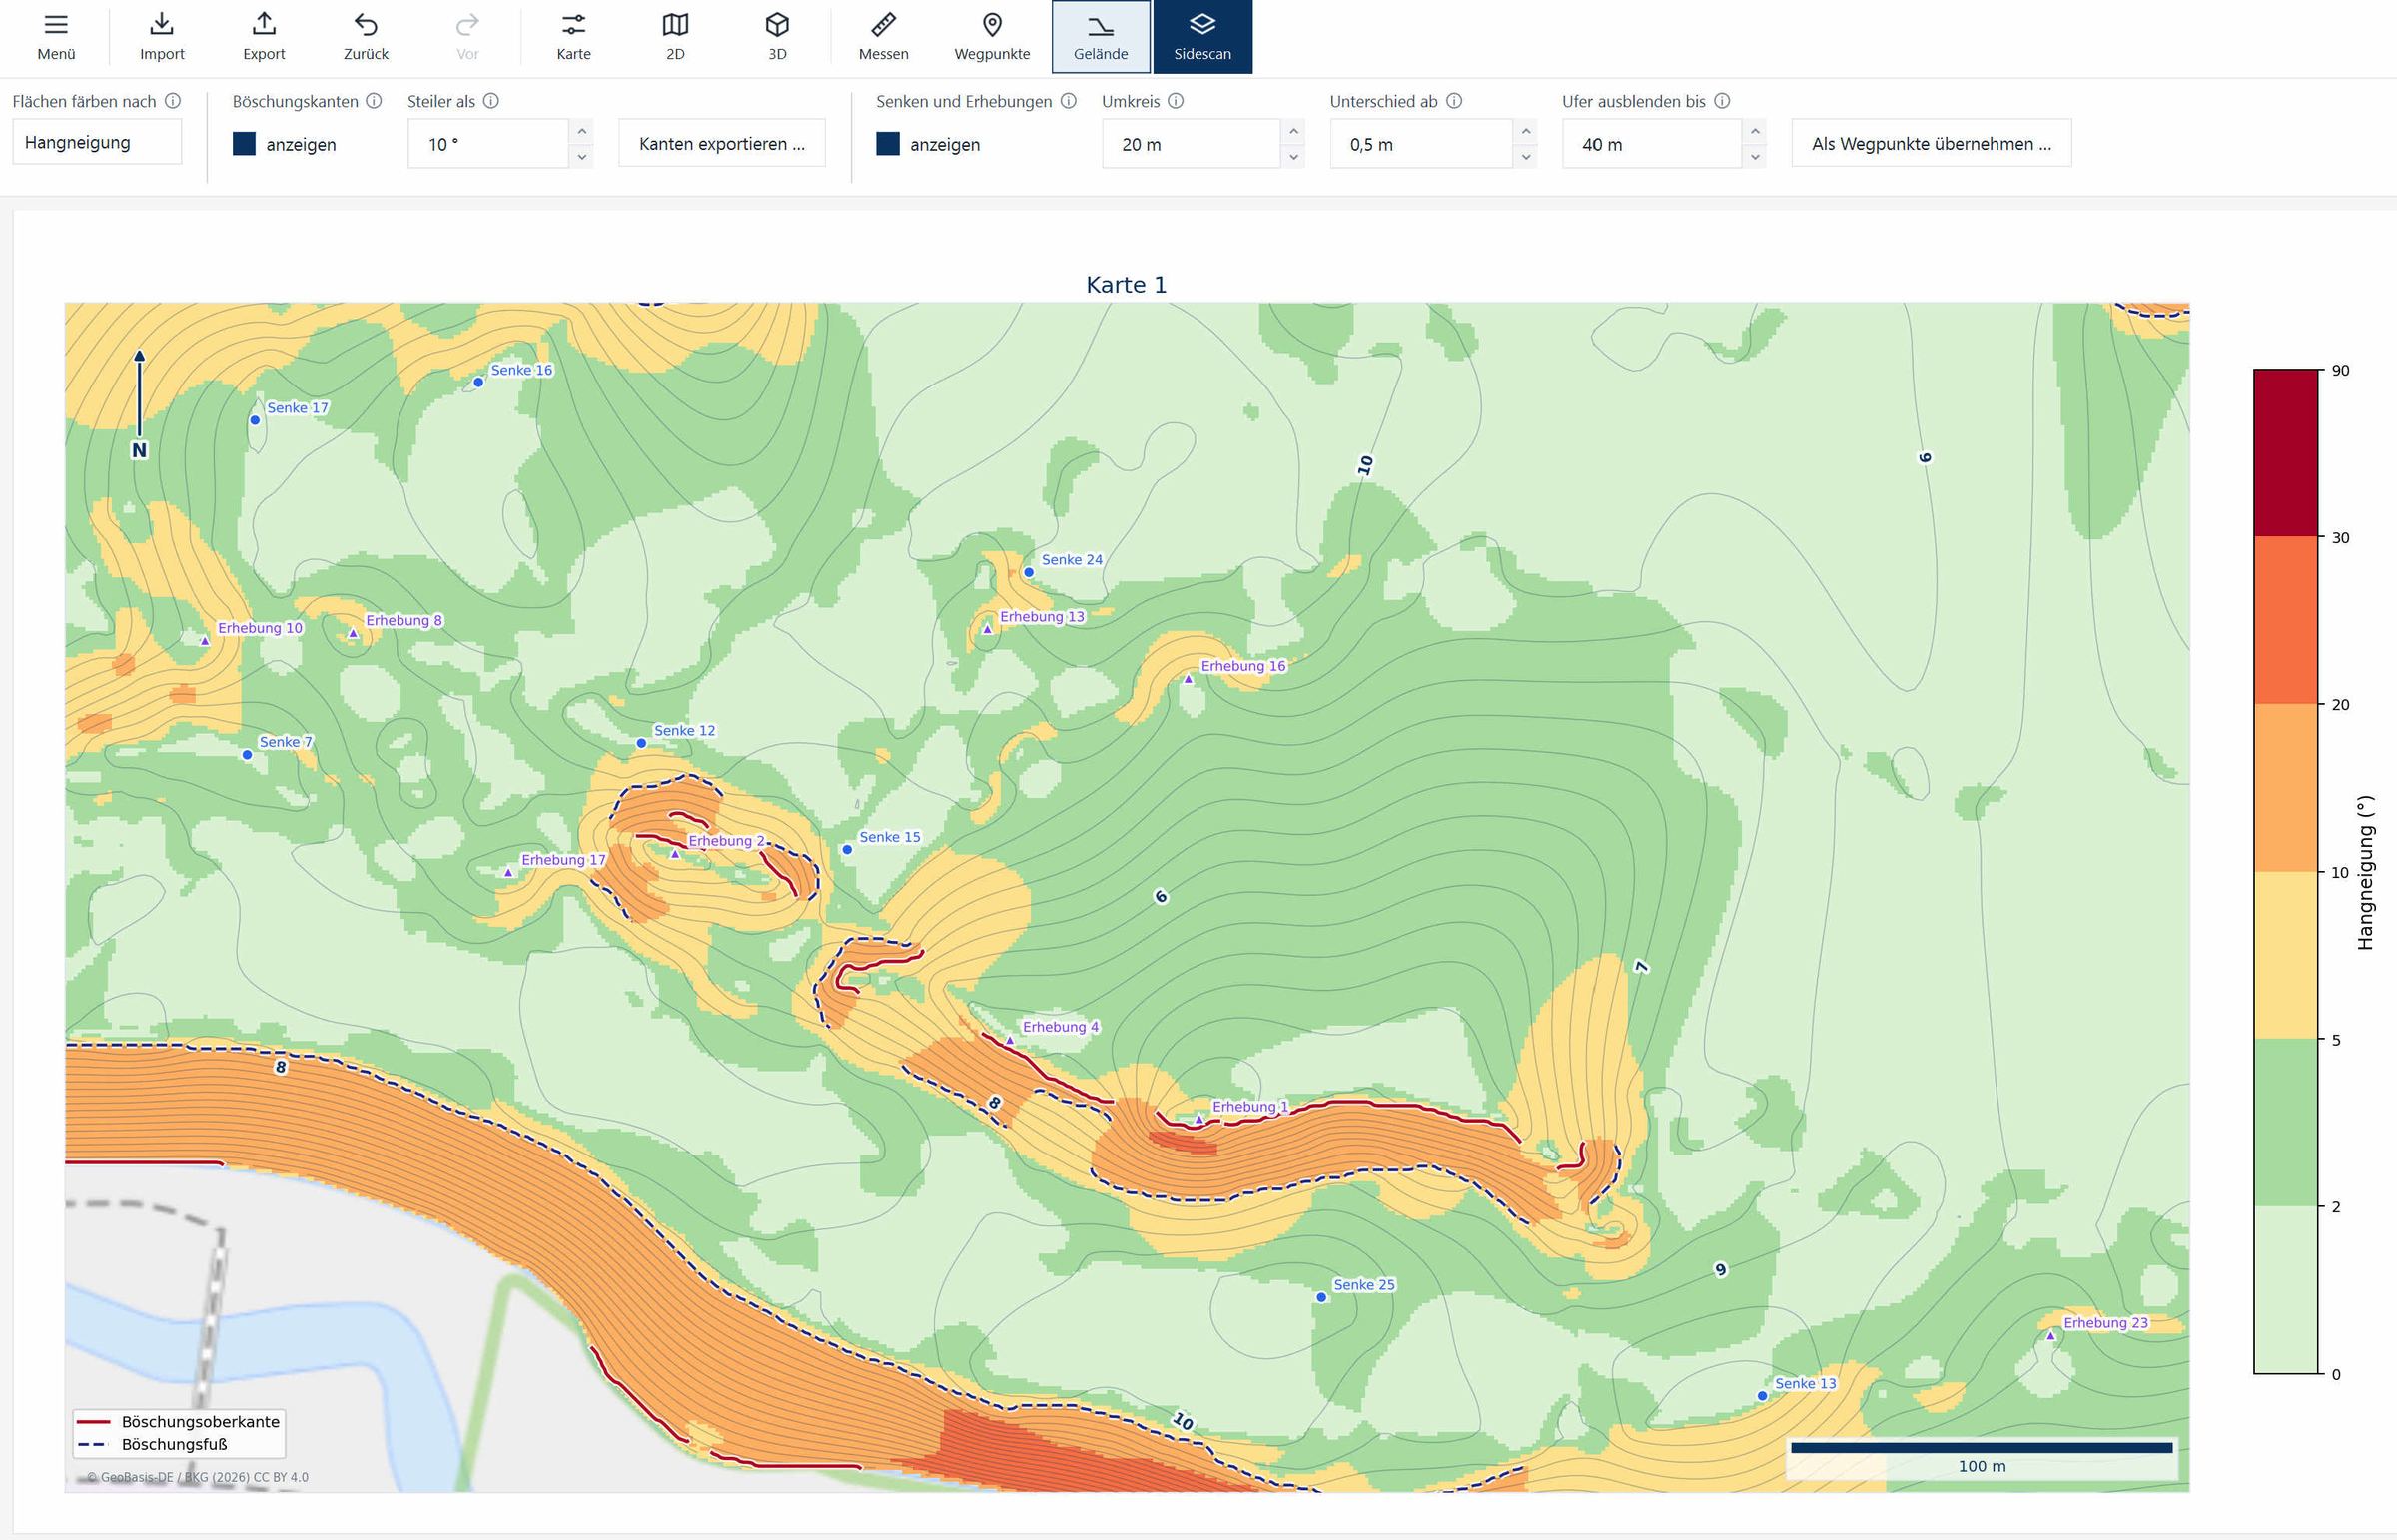
Task: Click Als Wegpunkte übernehmen button
Action: (x=1931, y=143)
